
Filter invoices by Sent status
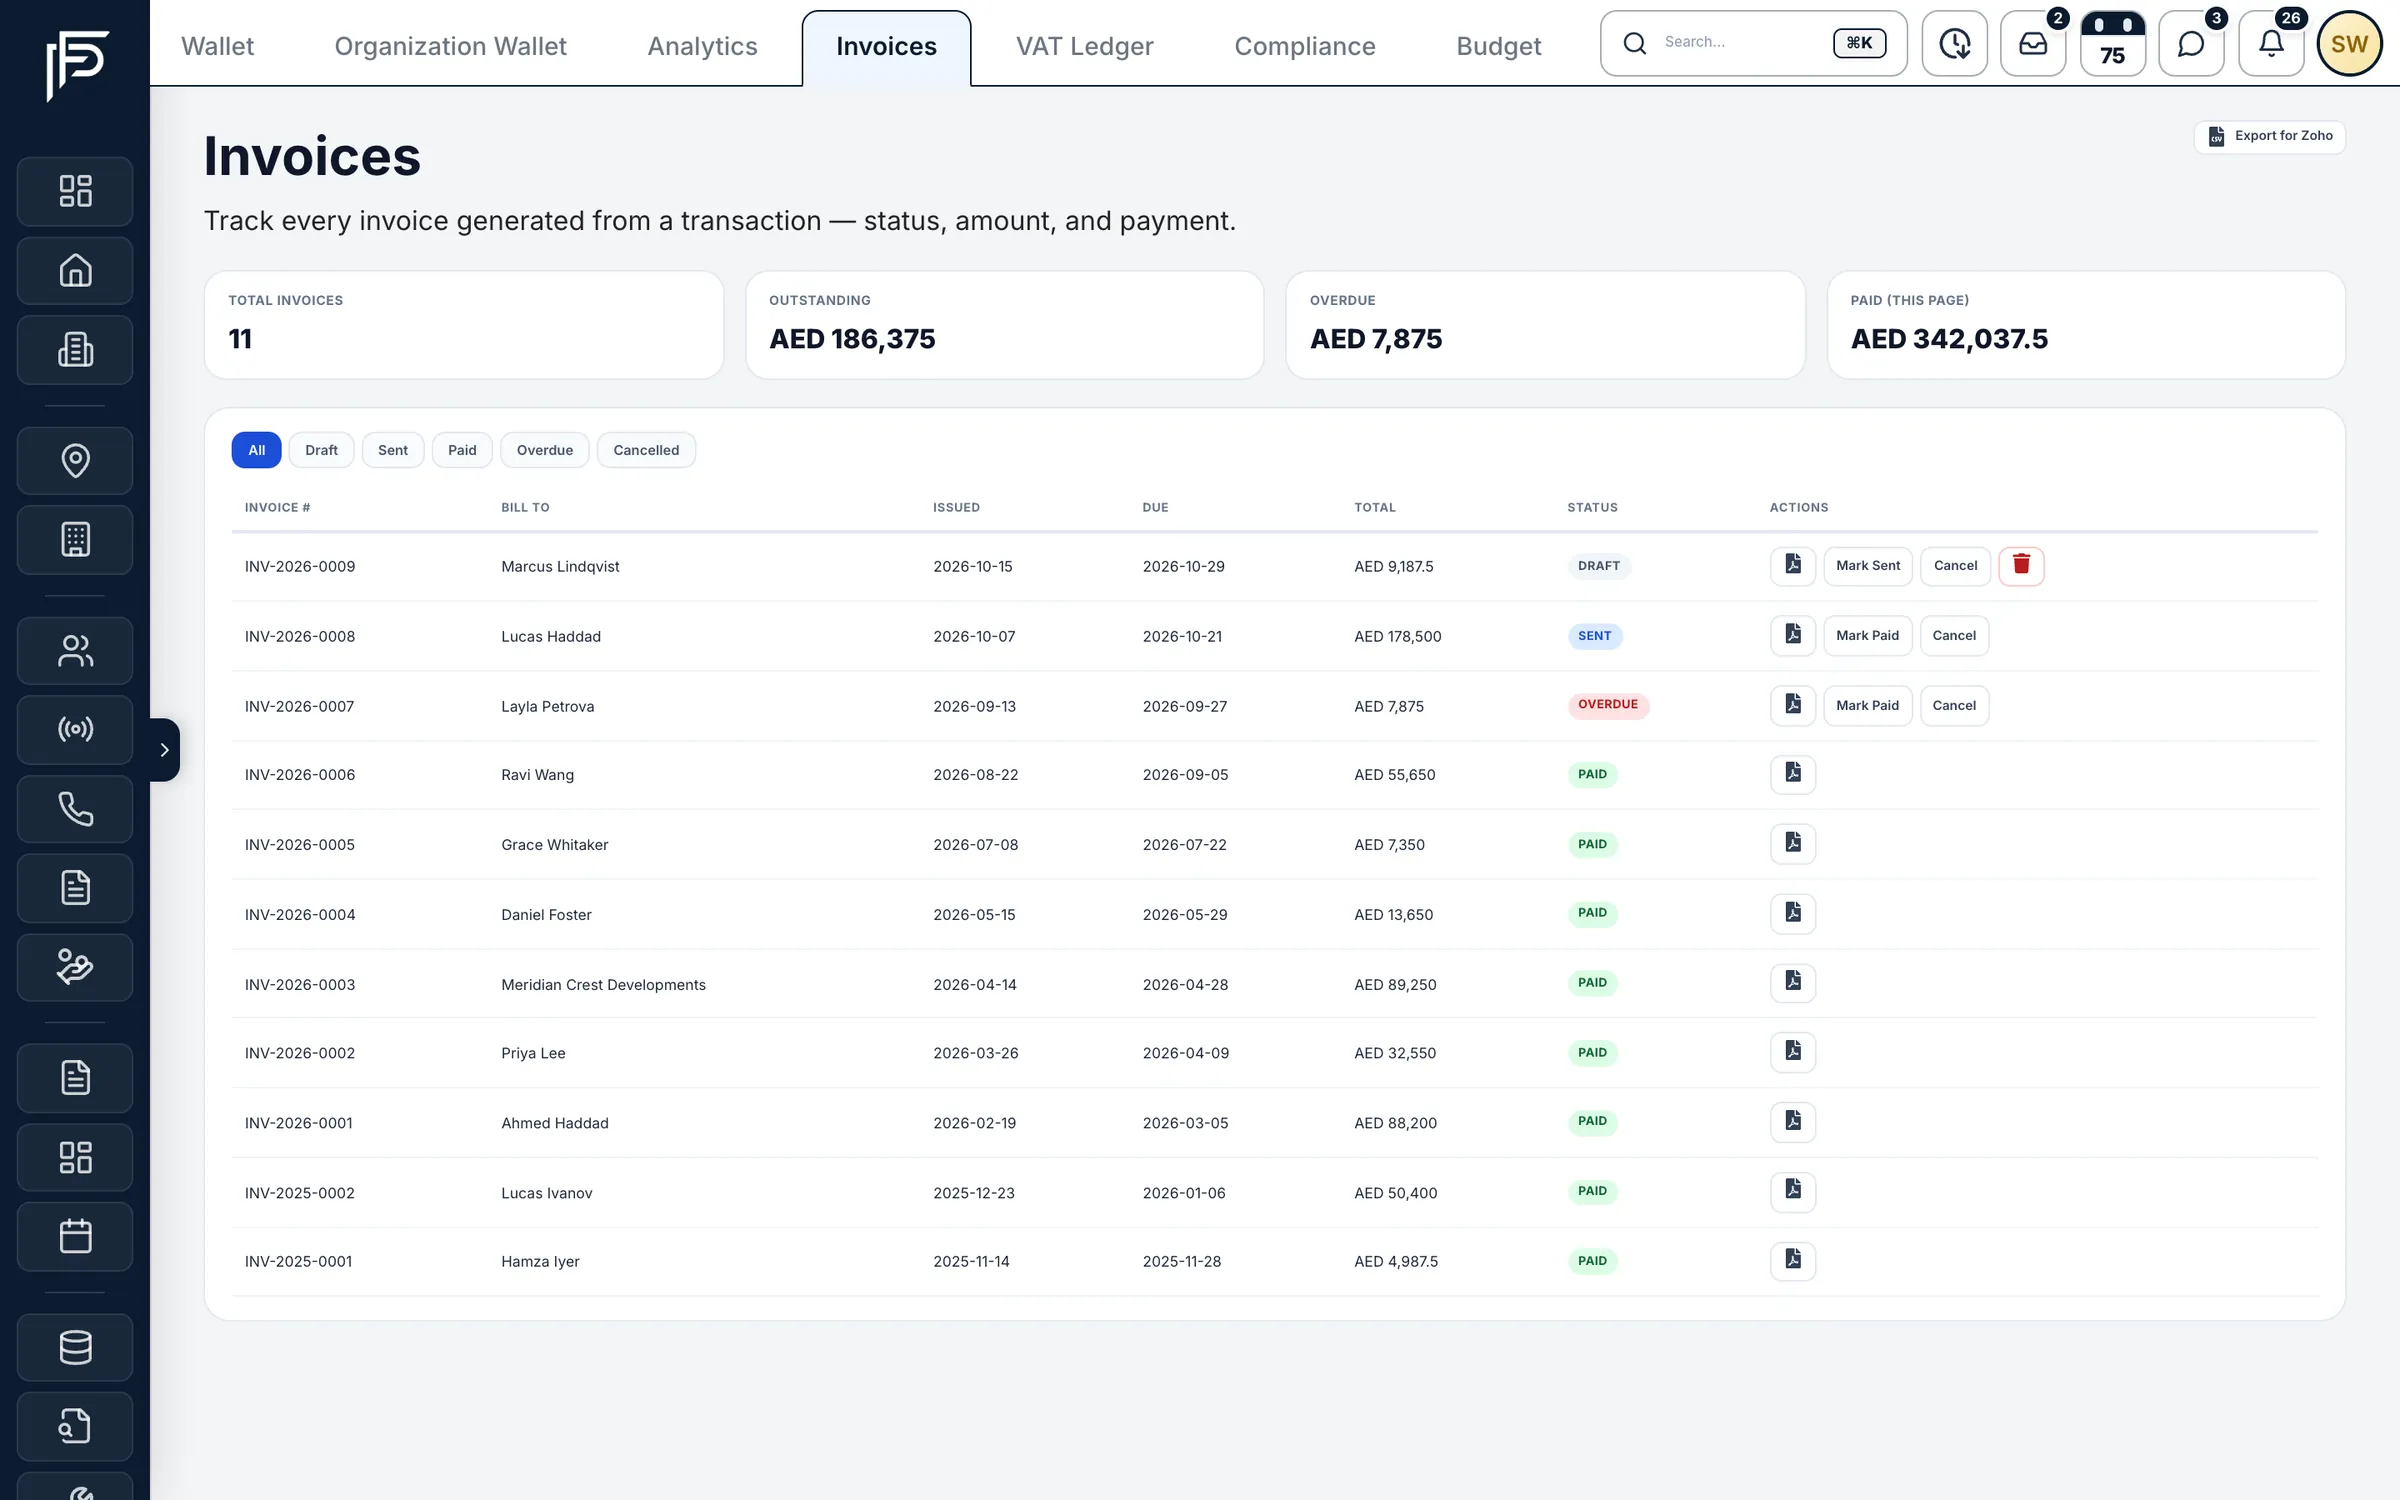(392, 450)
